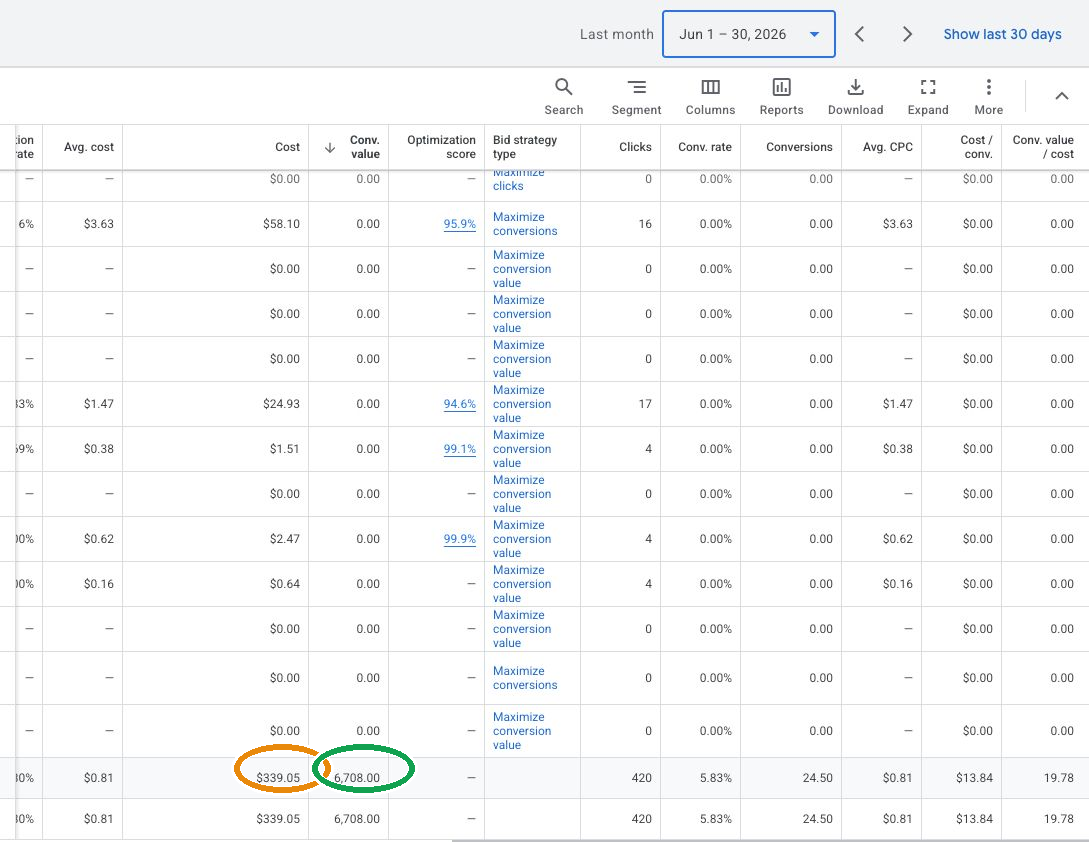The width and height of the screenshot is (1089, 842).
Task: Open the 94.6% optimization score link
Action: pos(460,404)
